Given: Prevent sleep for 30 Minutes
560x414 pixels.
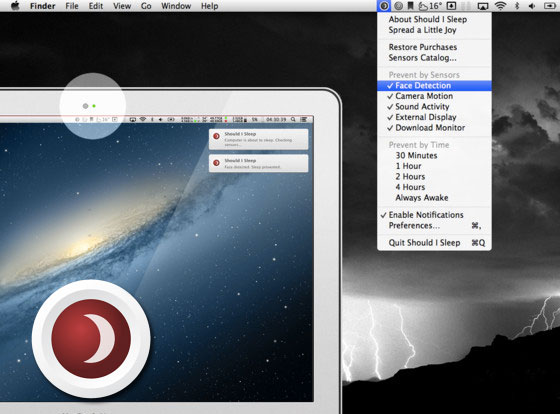Looking at the screenshot, I should (x=434, y=155).
